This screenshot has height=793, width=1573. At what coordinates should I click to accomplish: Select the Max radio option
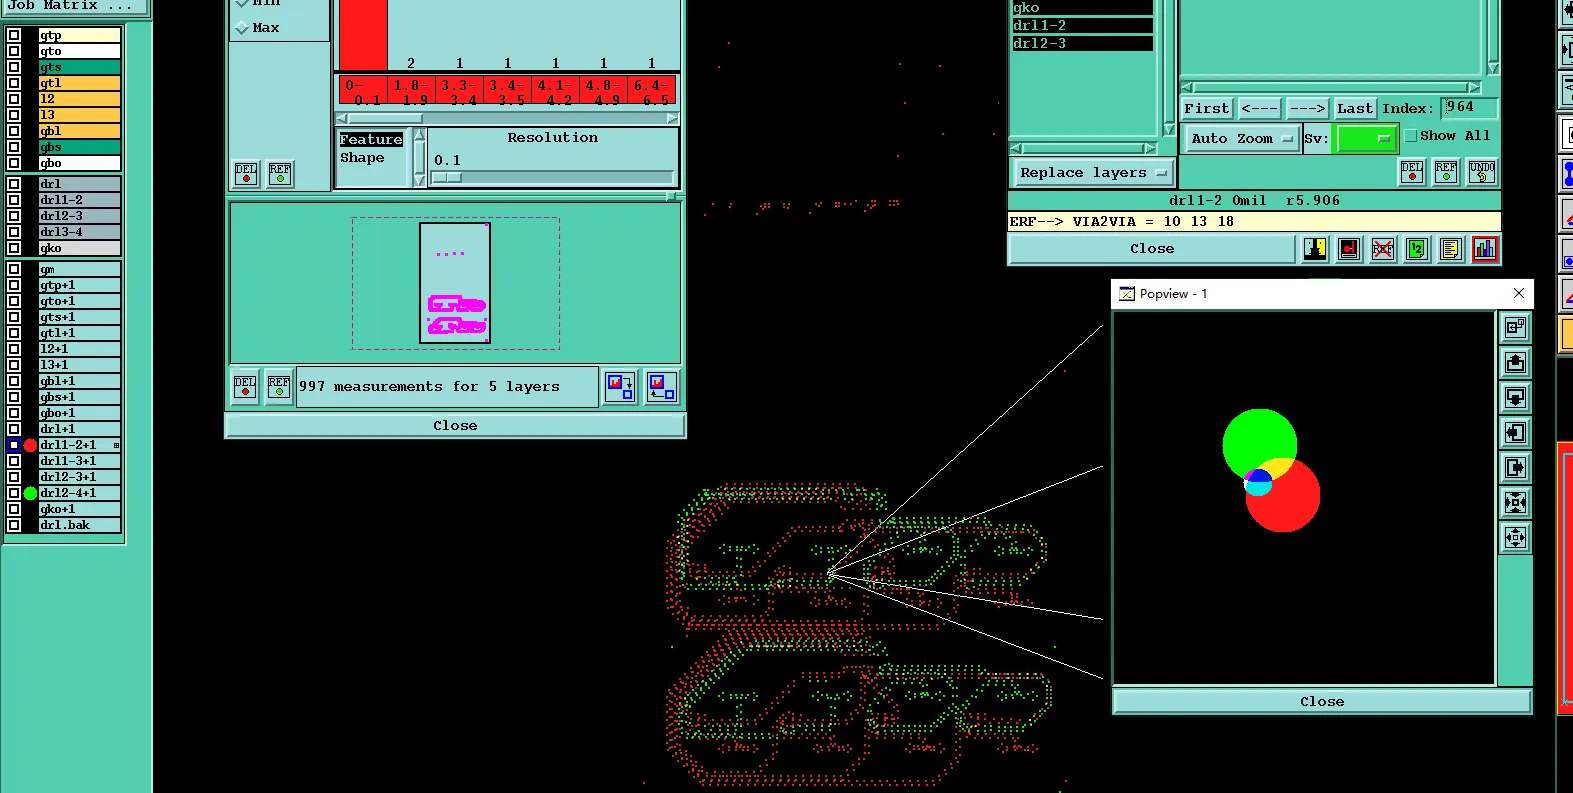(242, 28)
